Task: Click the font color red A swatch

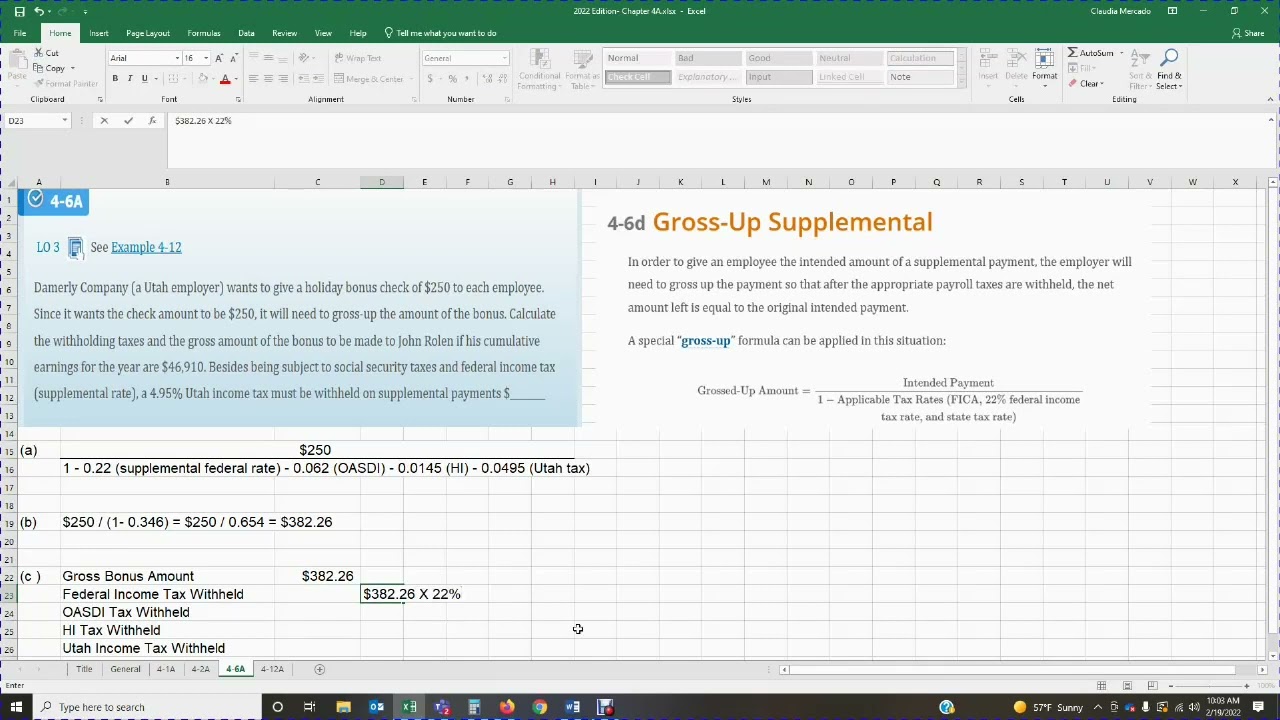Action: tap(225, 79)
